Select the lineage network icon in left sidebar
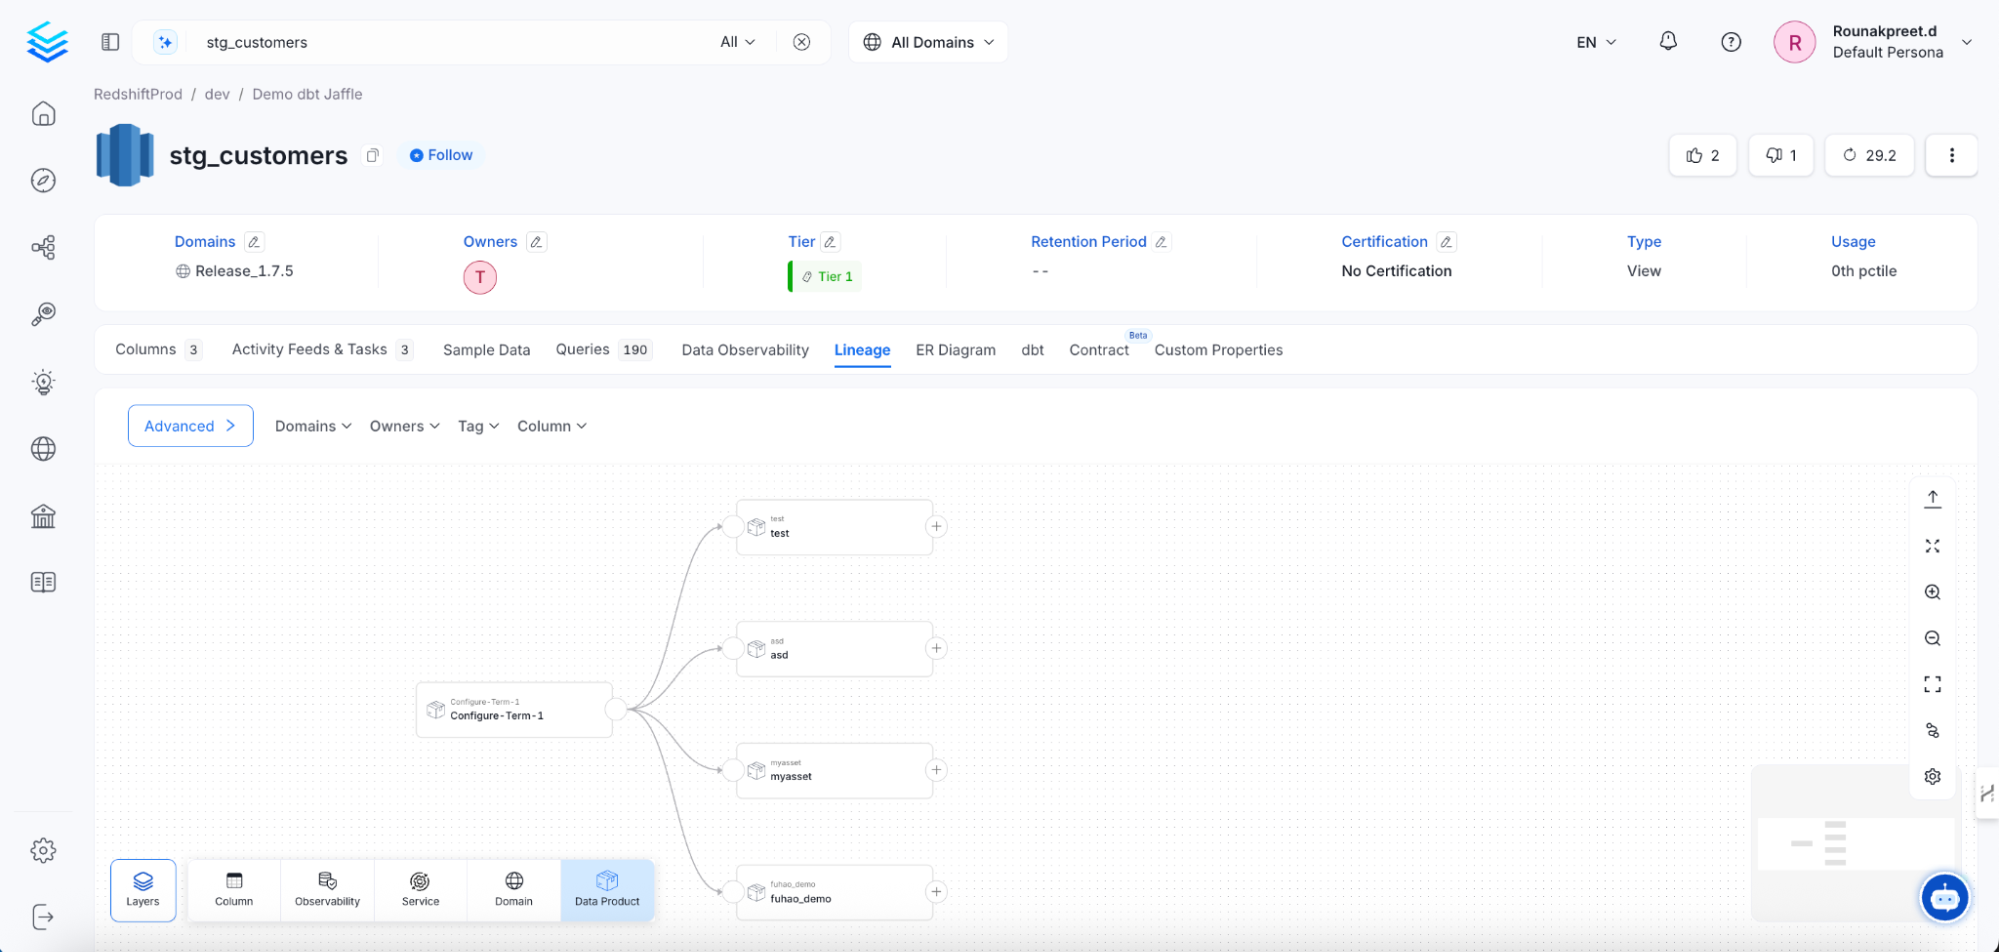 coord(44,247)
